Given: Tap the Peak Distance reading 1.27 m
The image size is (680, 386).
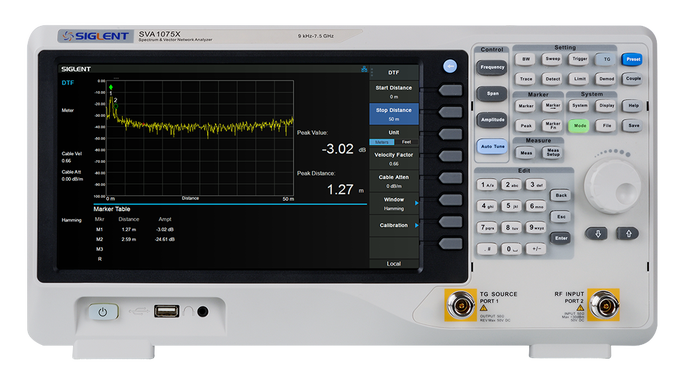Looking at the screenshot, I should coord(345,190).
